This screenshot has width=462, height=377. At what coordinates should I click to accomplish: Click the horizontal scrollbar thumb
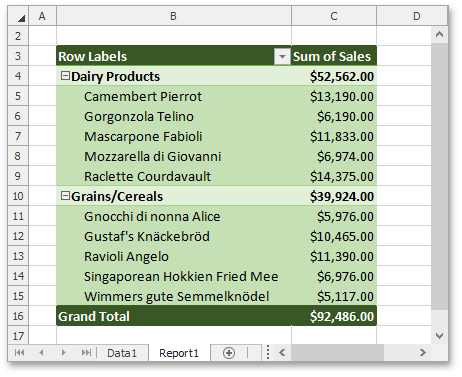[x=337, y=352]
